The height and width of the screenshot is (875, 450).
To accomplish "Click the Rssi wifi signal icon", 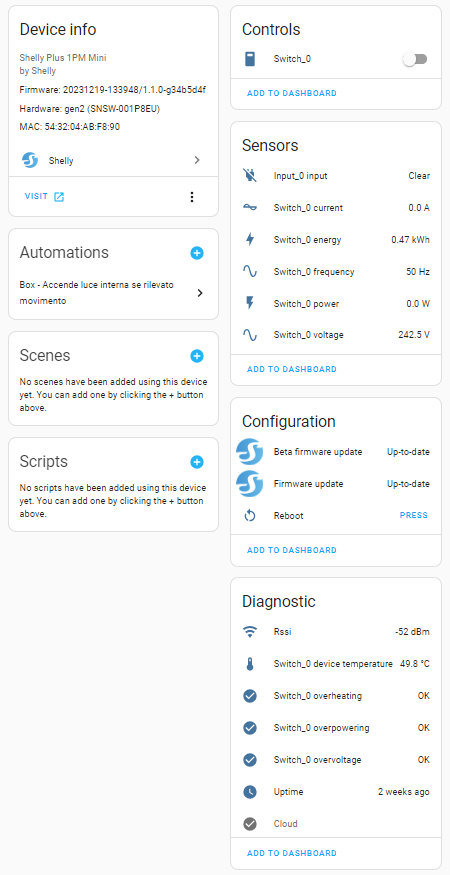I will (x=250, y=632).
